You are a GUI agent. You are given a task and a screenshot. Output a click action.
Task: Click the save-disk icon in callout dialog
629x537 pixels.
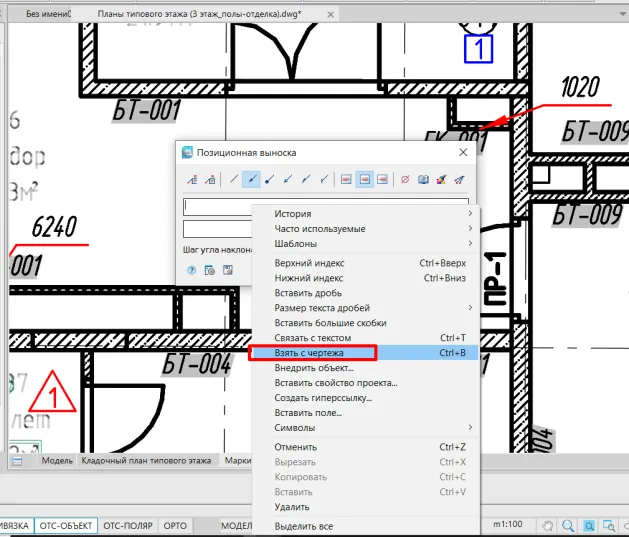click(227, 270)
